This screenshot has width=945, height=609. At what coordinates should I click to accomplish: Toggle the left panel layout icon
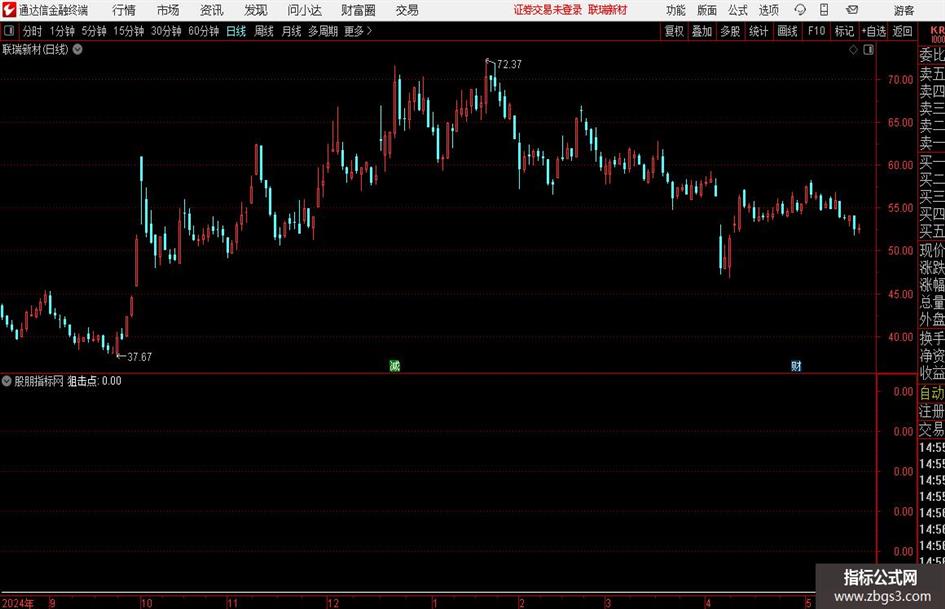tap(9, 31)
